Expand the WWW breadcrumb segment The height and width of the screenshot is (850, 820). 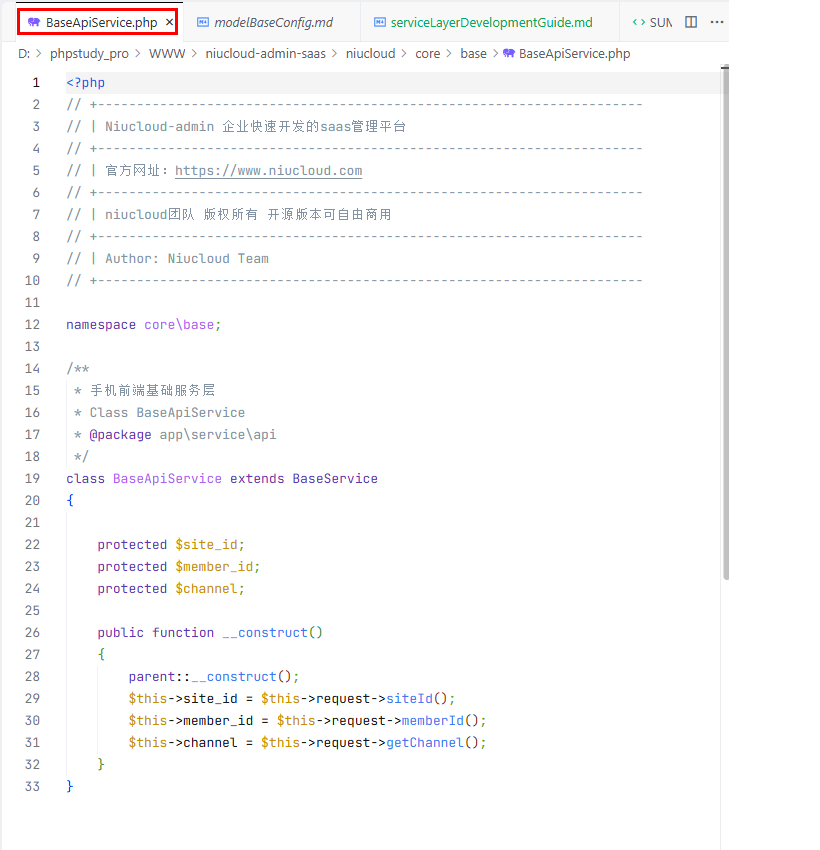(167, 54)
